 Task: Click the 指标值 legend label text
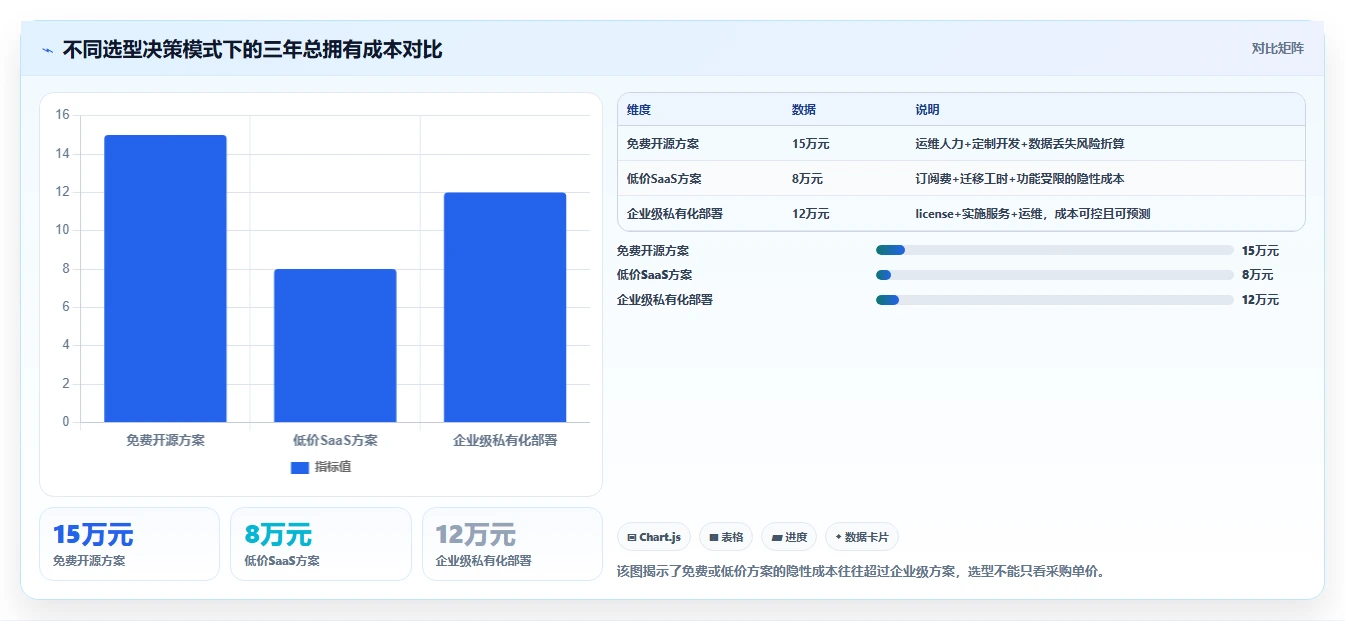pyautogui.click(x=333, y=467)
